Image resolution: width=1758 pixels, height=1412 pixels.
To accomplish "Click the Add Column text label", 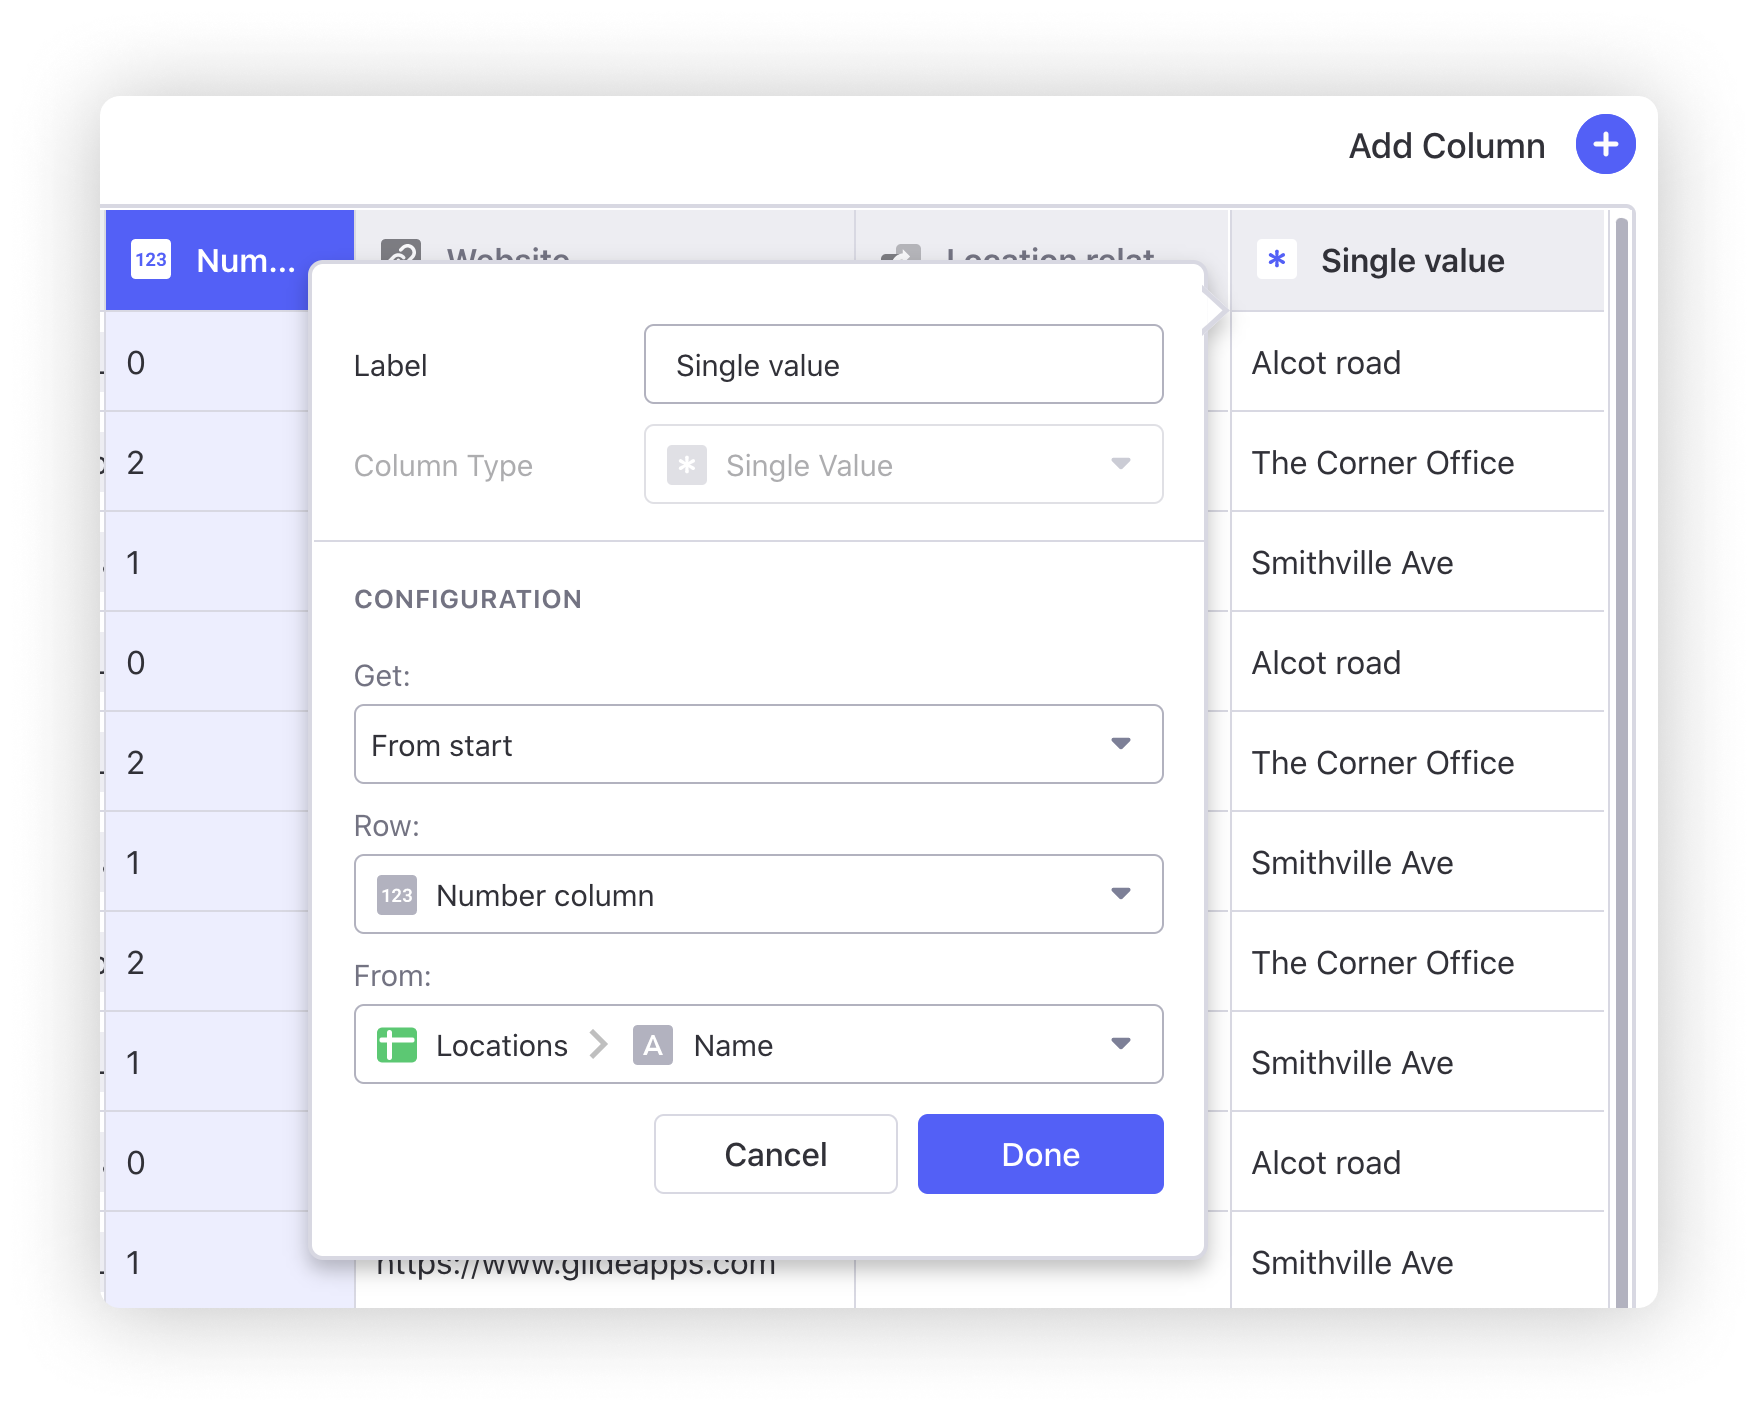I will point(1446,146).
